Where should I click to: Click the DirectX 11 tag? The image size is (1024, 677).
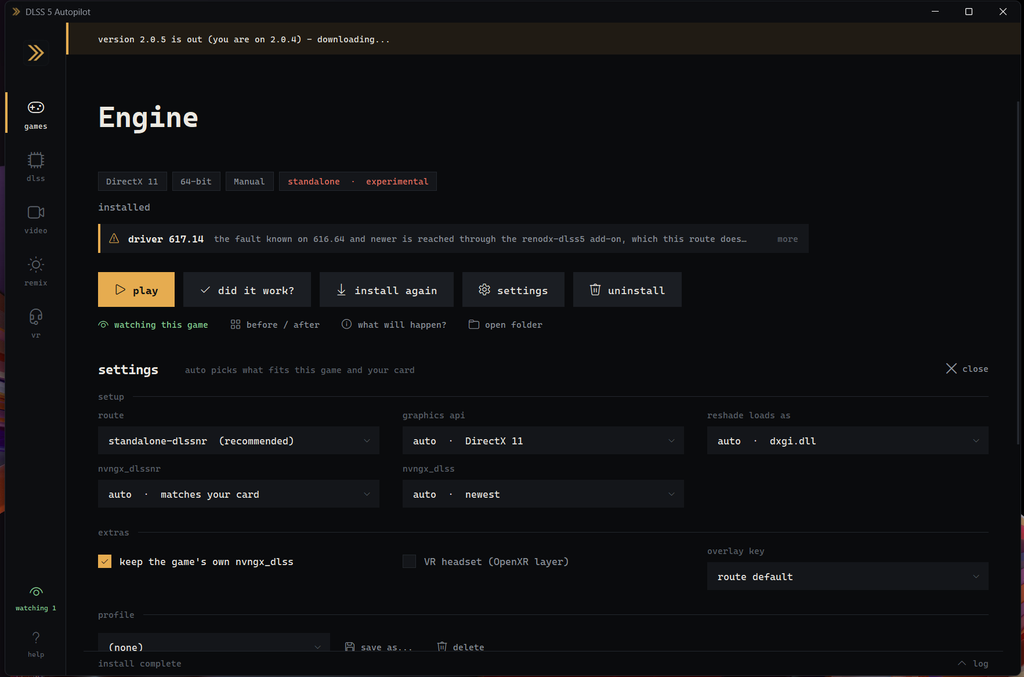132,181
